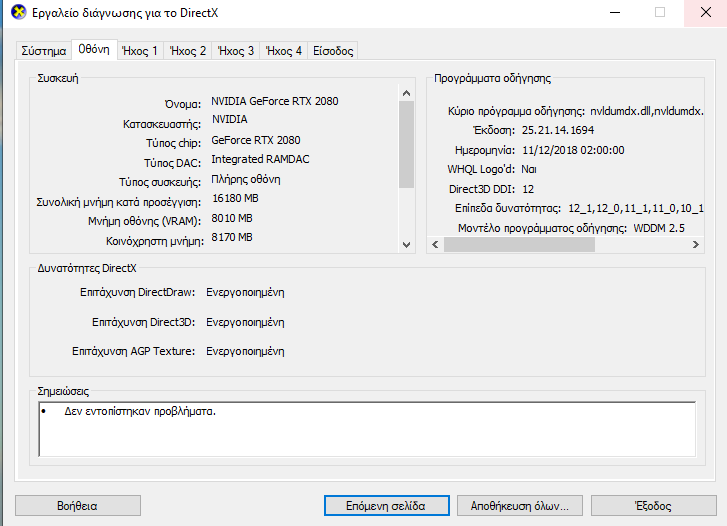Image resolution: width=727 pixels, height=526 pixels.
Task: Click nvldumdx.dll main driver value
Action: 647,111
